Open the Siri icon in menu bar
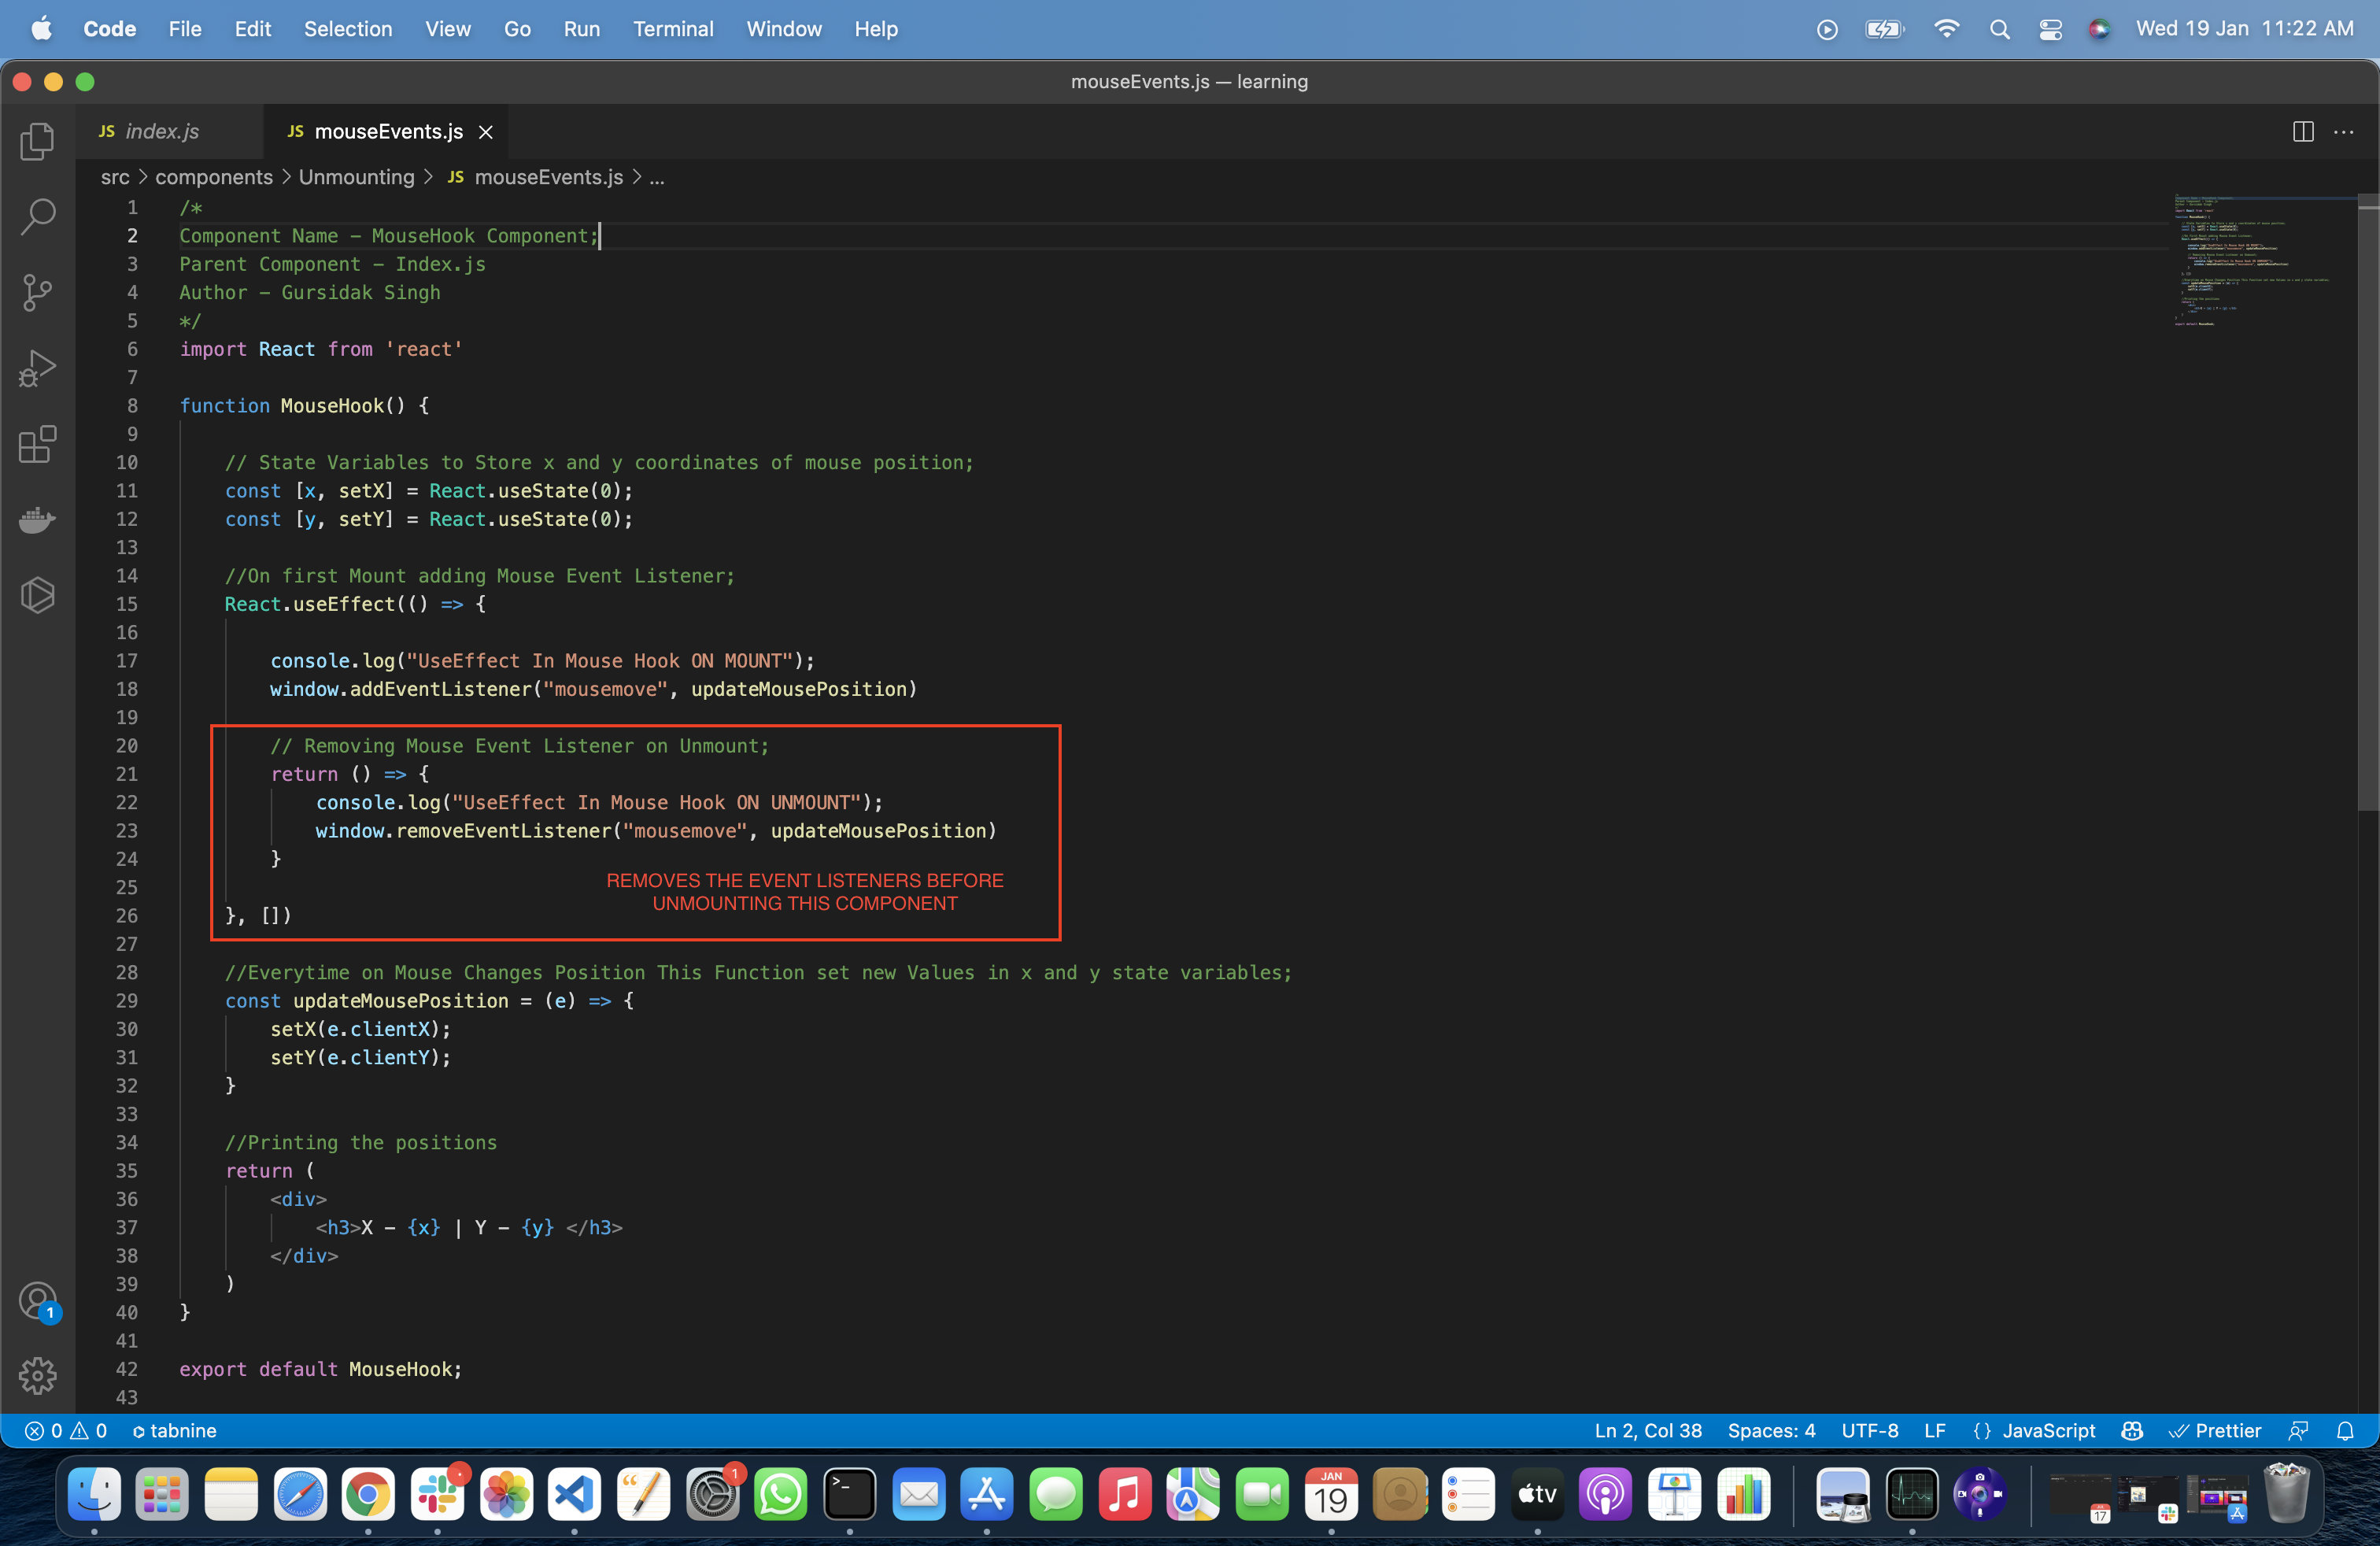Screen dimensions: 2380x1546 pyautogui.click(x=2099, y=29)
